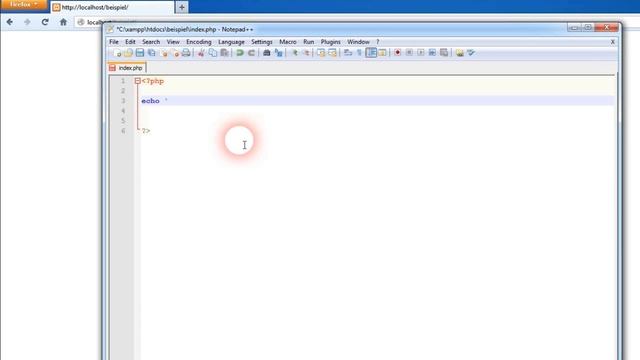Collapse the <?php fold block
The width and height of the screenshot is (640, 360).
(138, 81)
